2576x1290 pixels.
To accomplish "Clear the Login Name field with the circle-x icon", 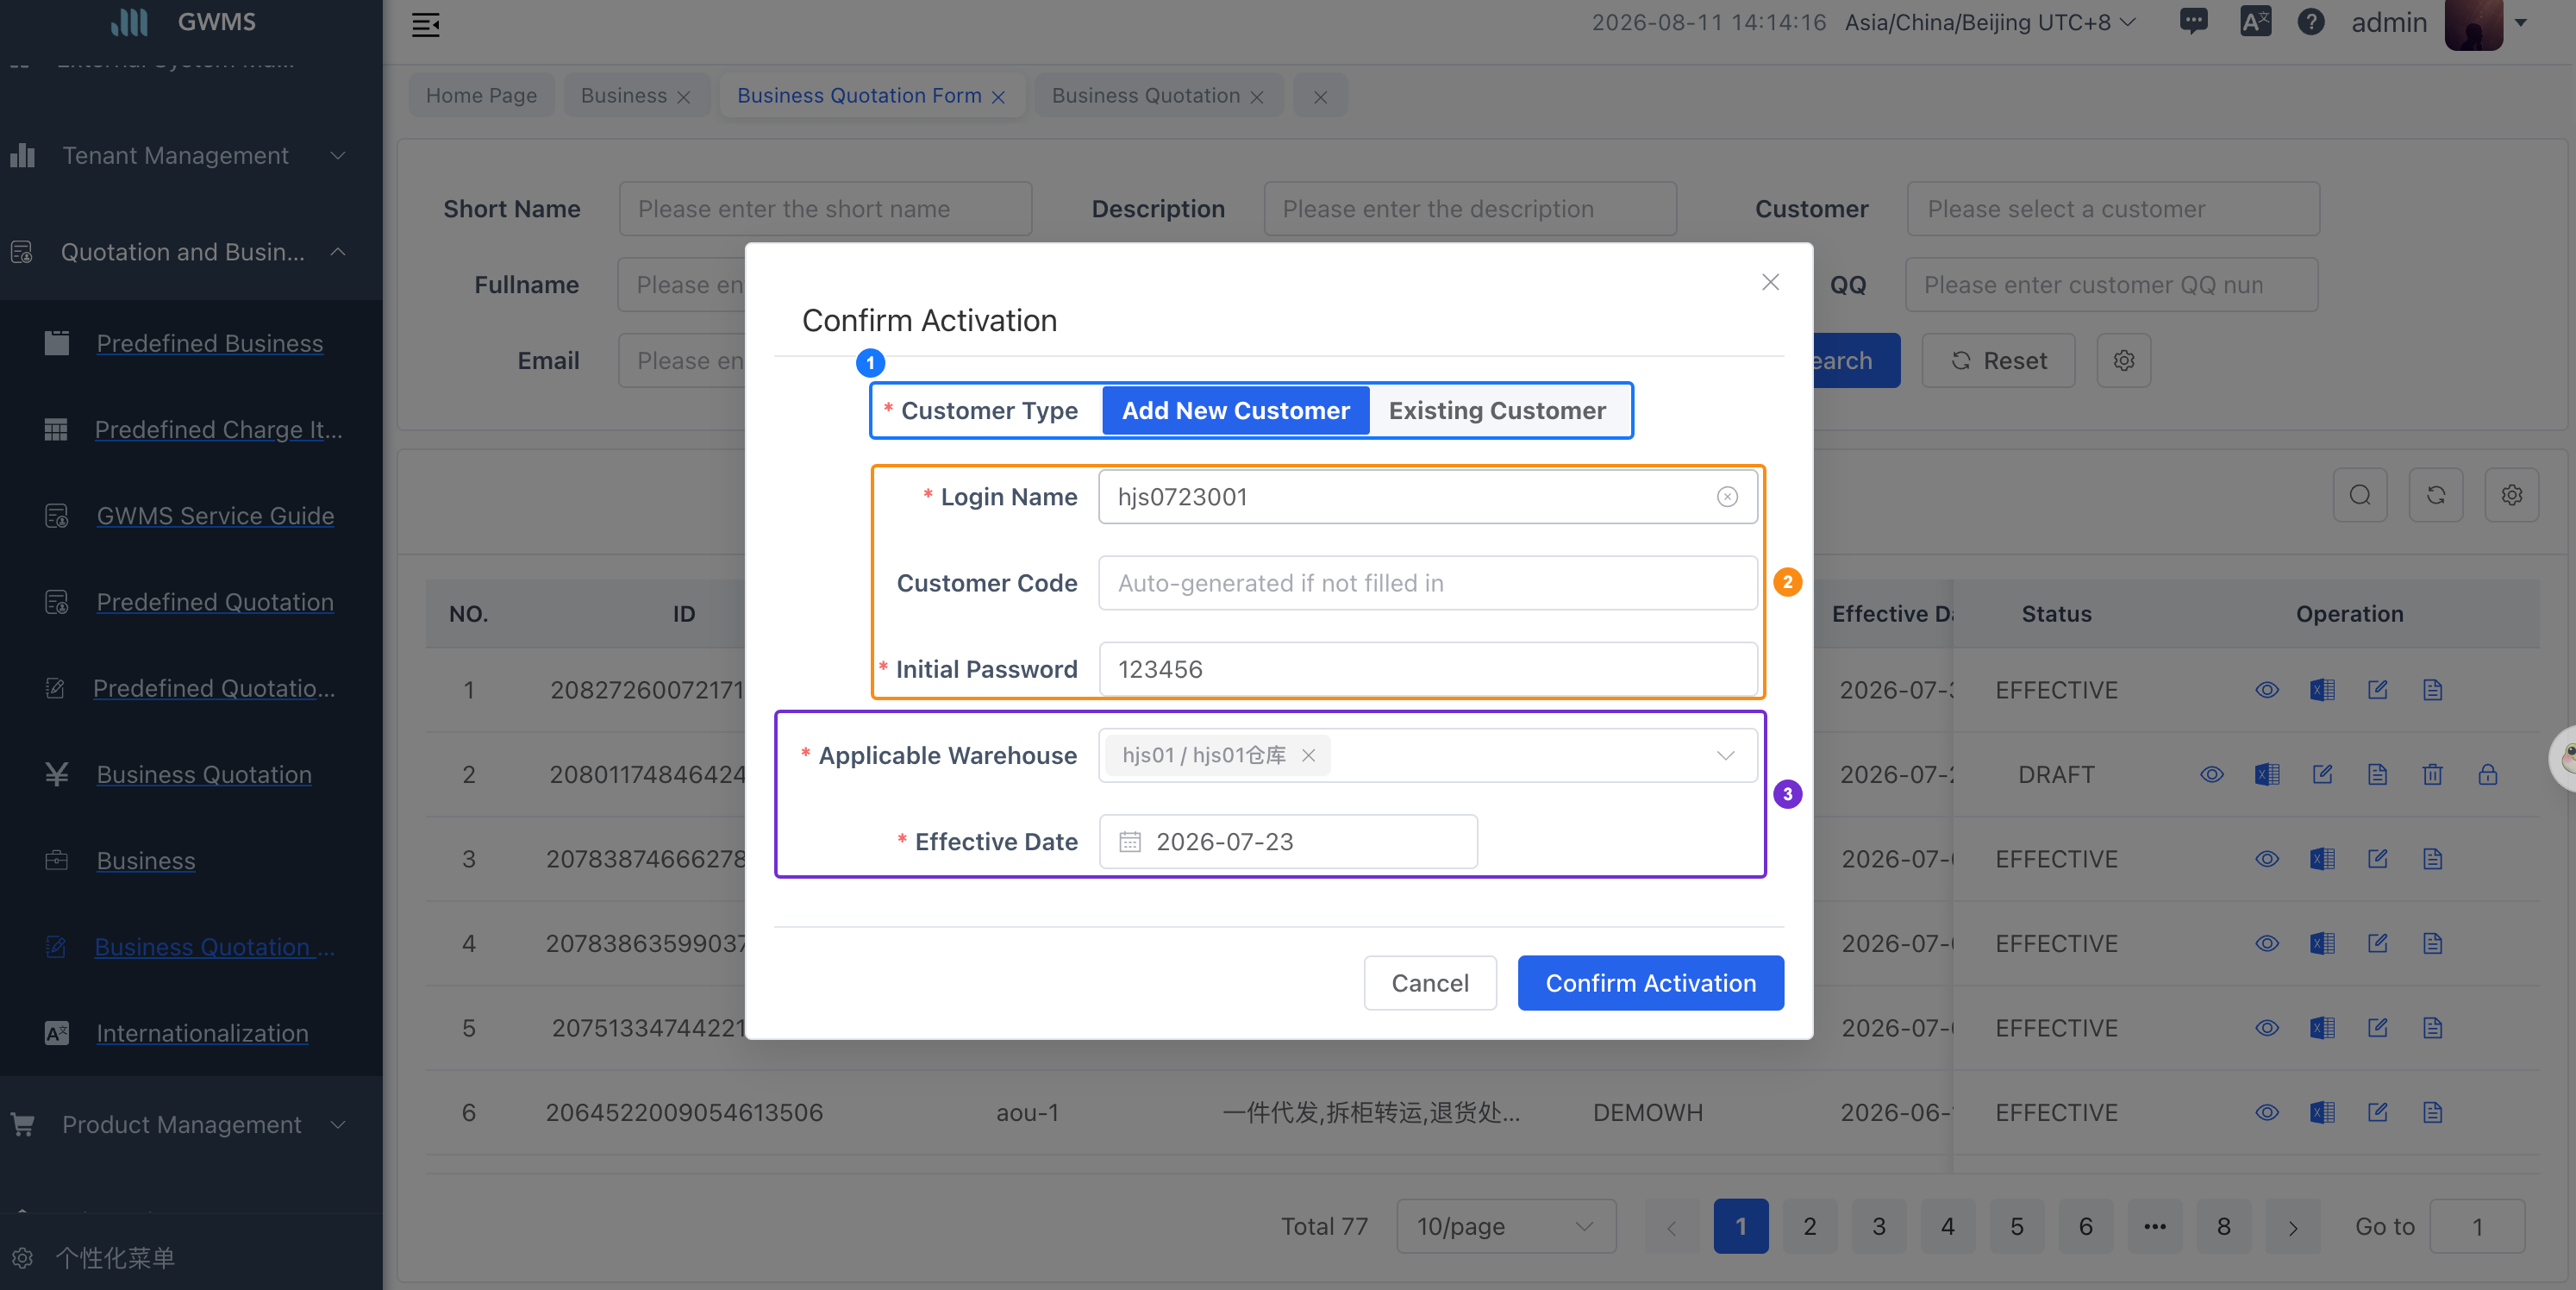I will pyautogui.click(x=1727, y=497).
